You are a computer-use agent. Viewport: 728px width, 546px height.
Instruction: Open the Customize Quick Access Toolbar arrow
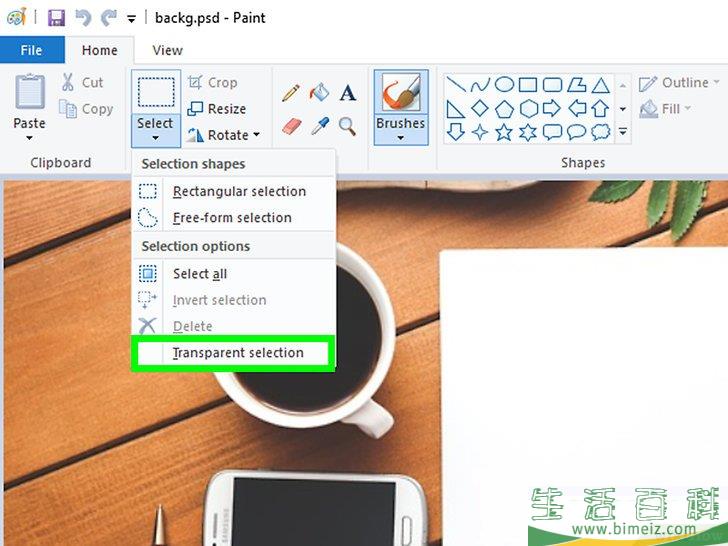[x=132, y=19]
